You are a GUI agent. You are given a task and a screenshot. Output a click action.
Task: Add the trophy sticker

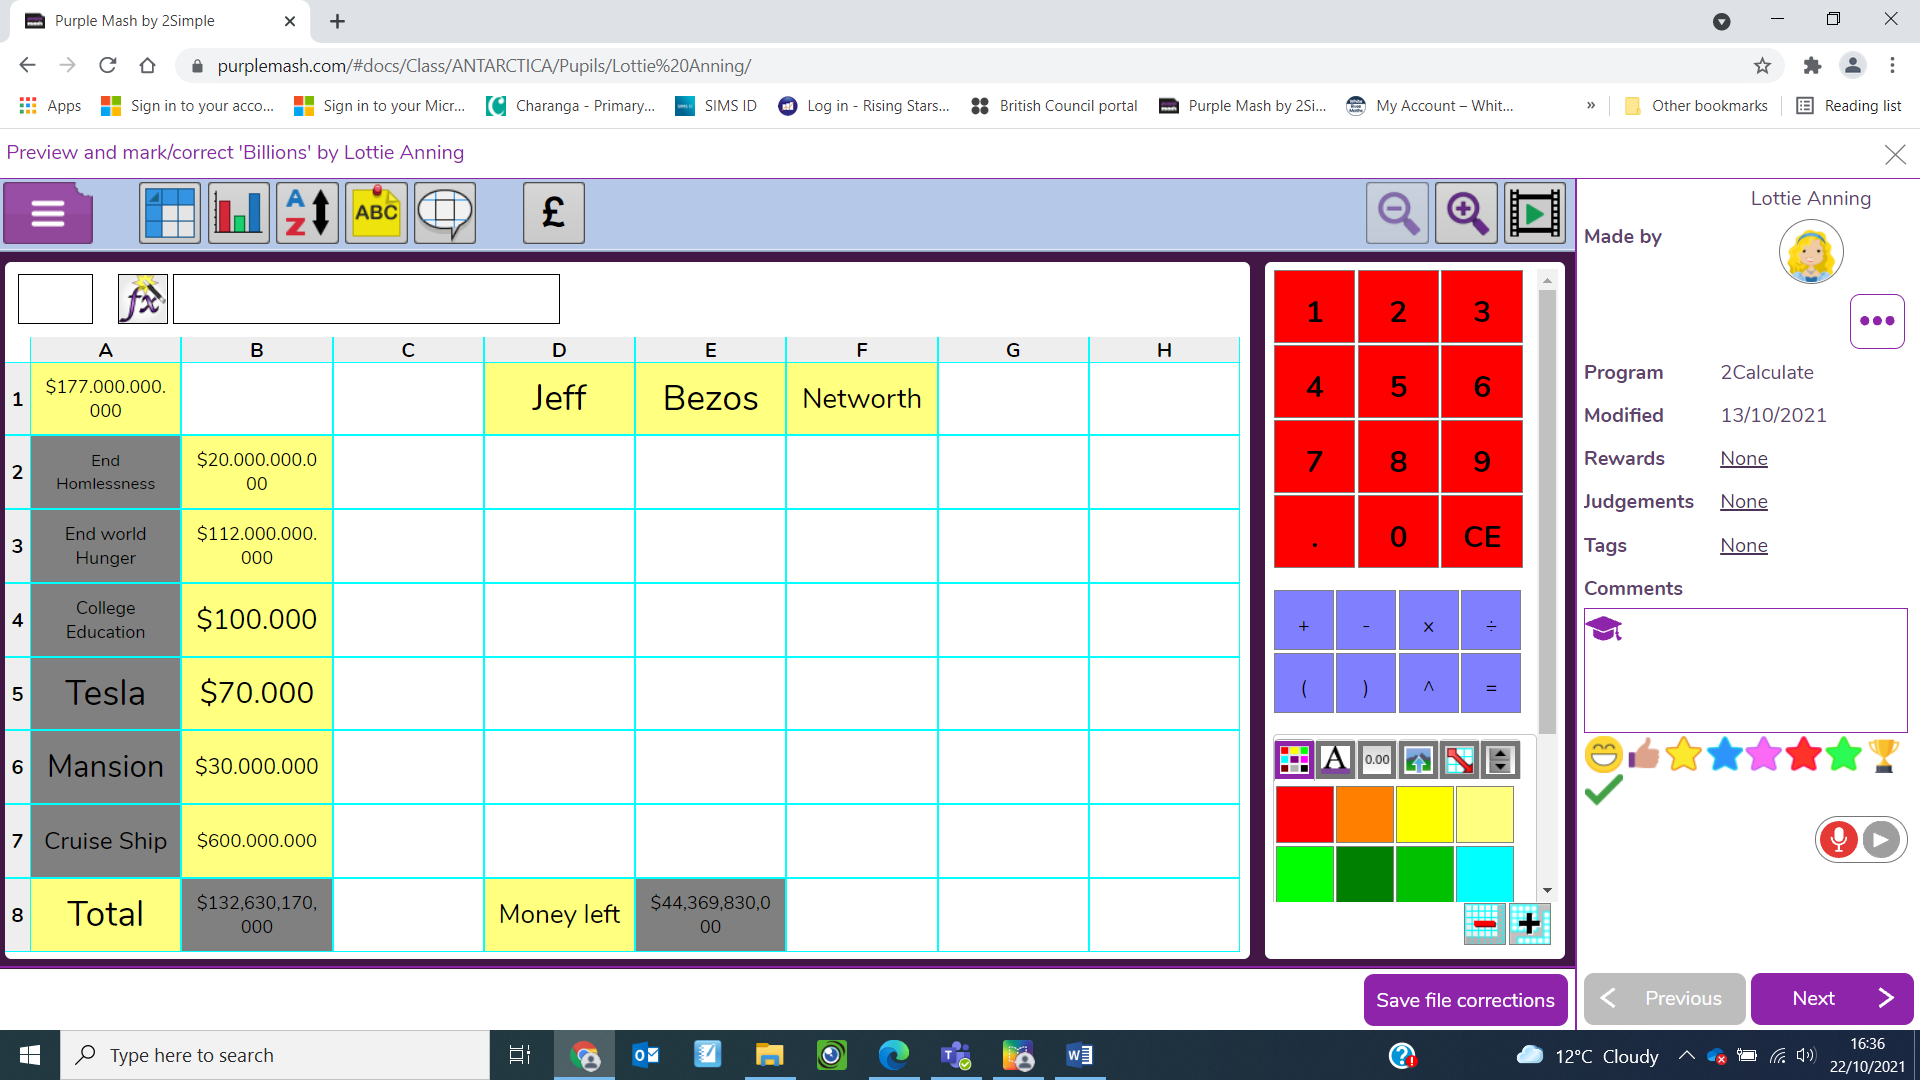(x=1883, y=755)
